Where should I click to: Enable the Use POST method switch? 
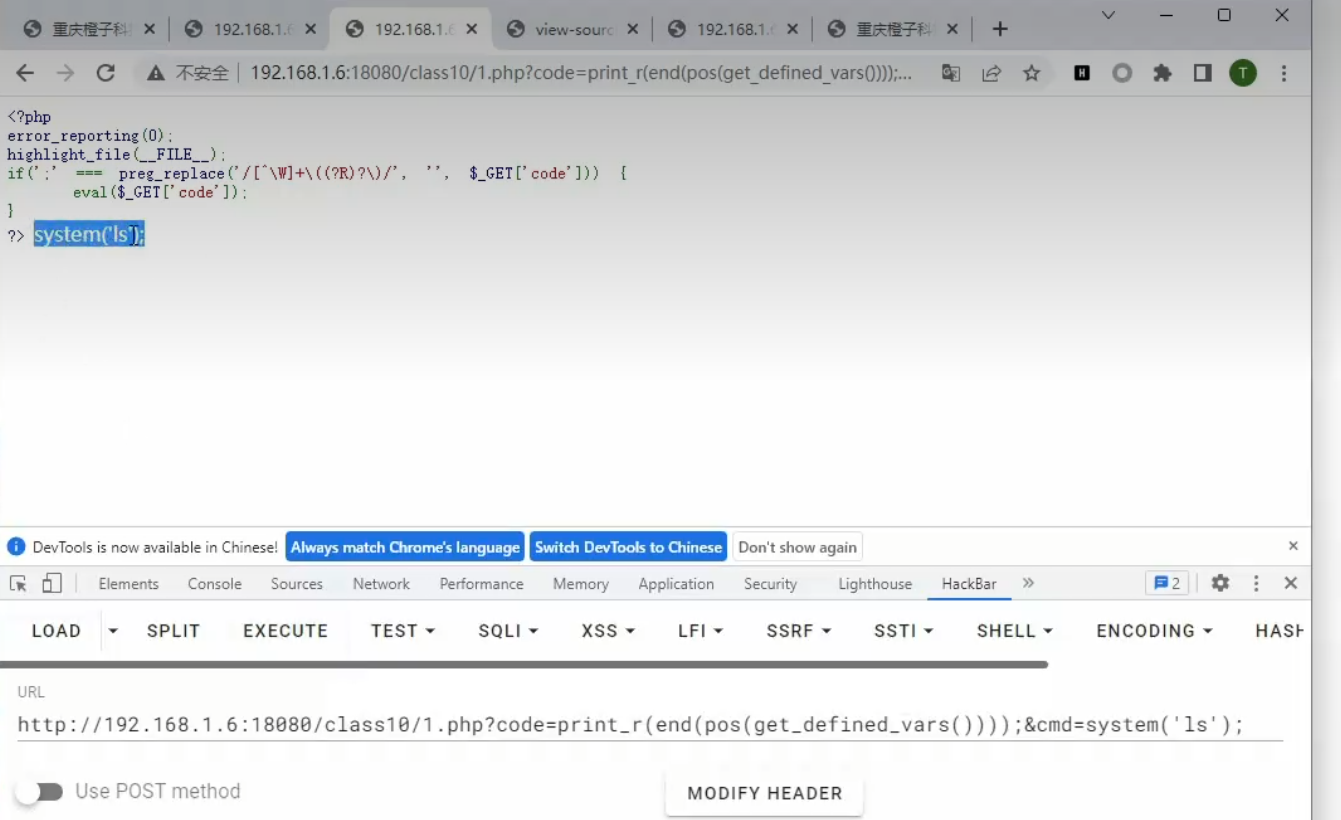pyautogui.click(x=40, y=791)
